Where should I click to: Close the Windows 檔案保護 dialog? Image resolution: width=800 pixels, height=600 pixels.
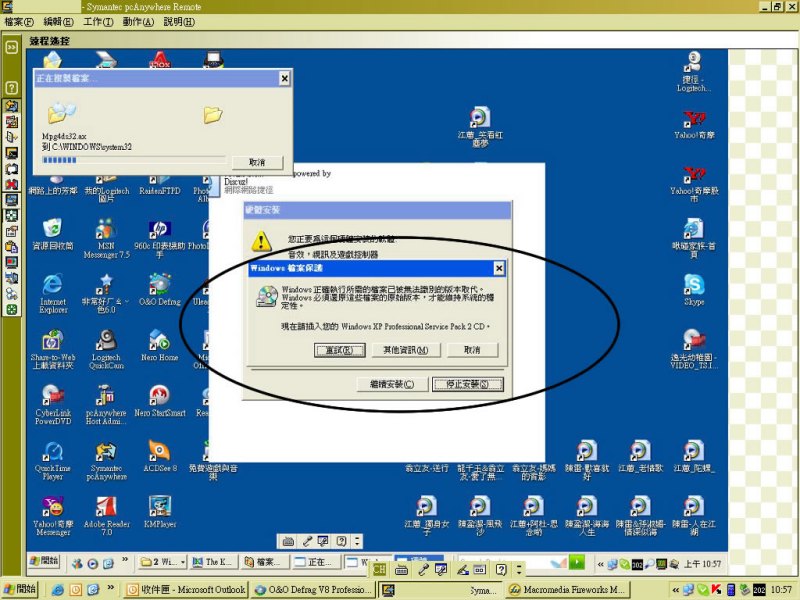pyautogui.click(x=499, y=268)
